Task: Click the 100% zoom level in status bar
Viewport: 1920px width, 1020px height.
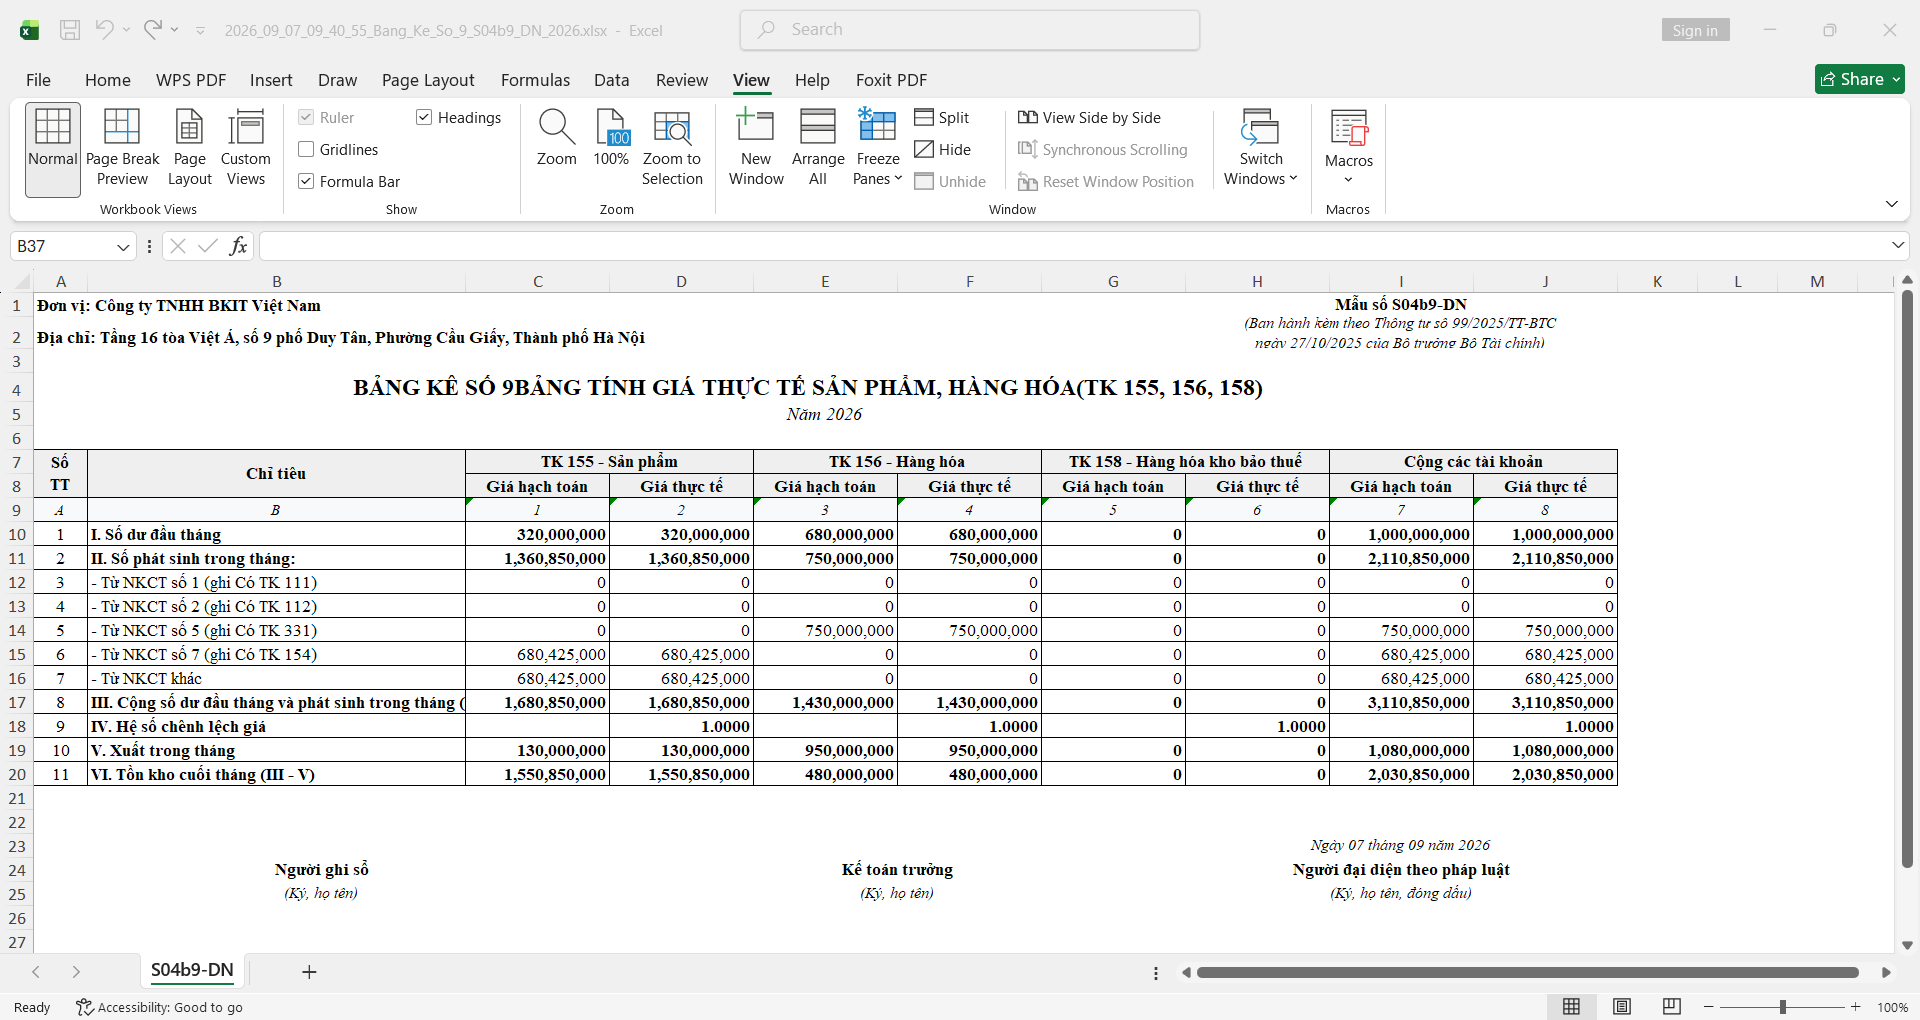Action: point(1892,1007)
